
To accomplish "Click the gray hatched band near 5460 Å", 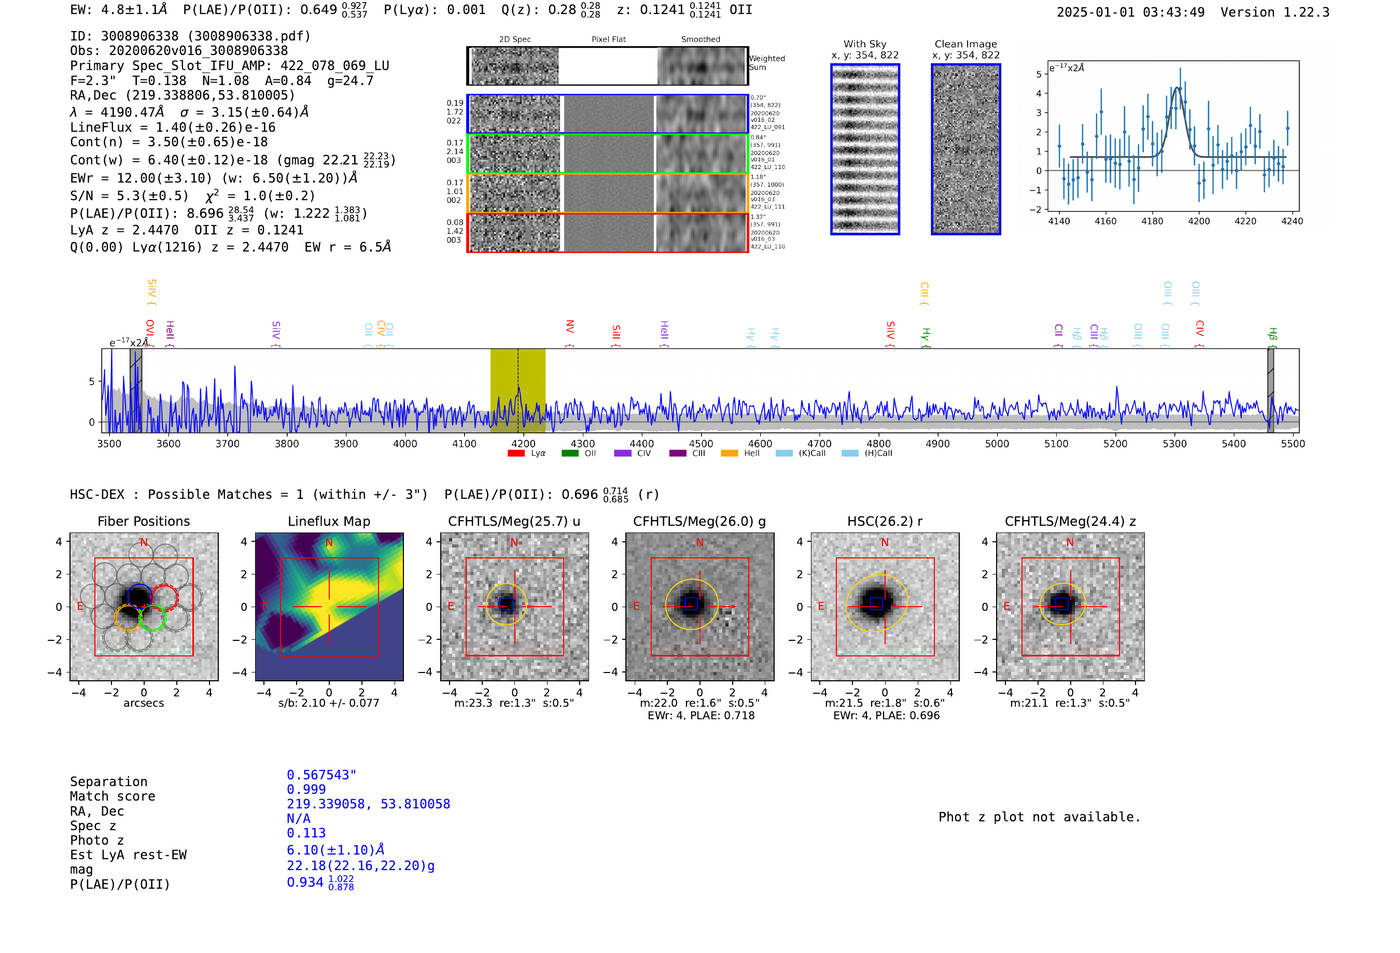I will 1271,391.
